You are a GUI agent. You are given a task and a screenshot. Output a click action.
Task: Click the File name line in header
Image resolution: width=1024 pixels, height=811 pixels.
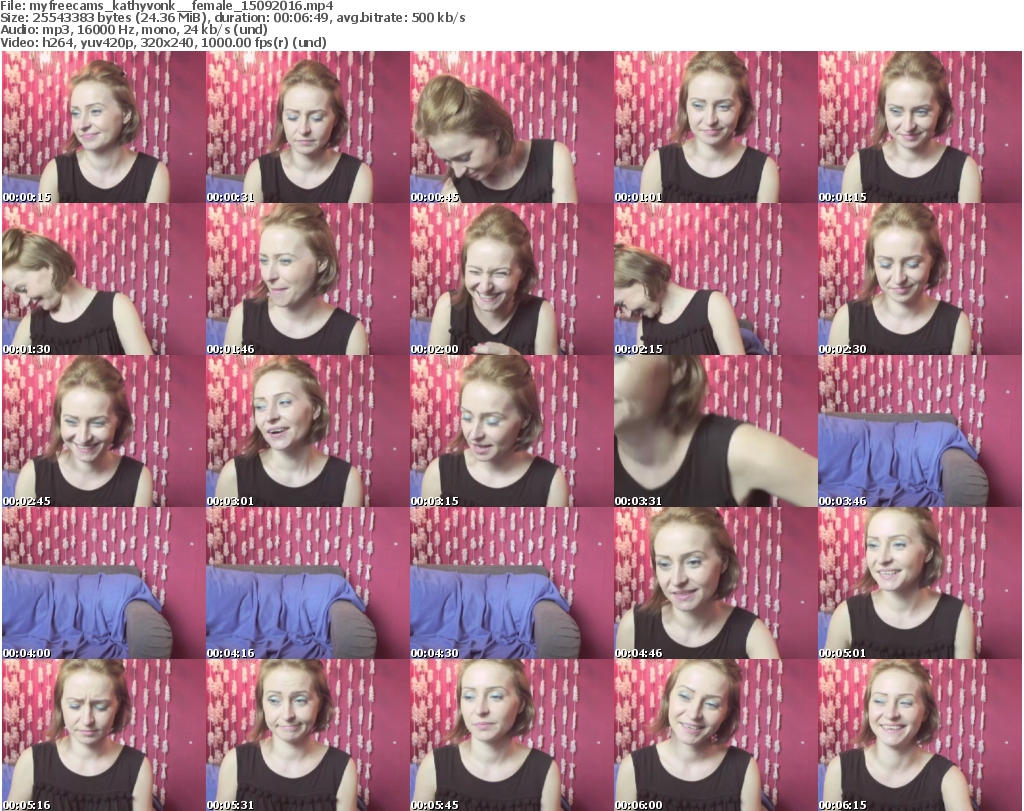click(x=167, y=6)
